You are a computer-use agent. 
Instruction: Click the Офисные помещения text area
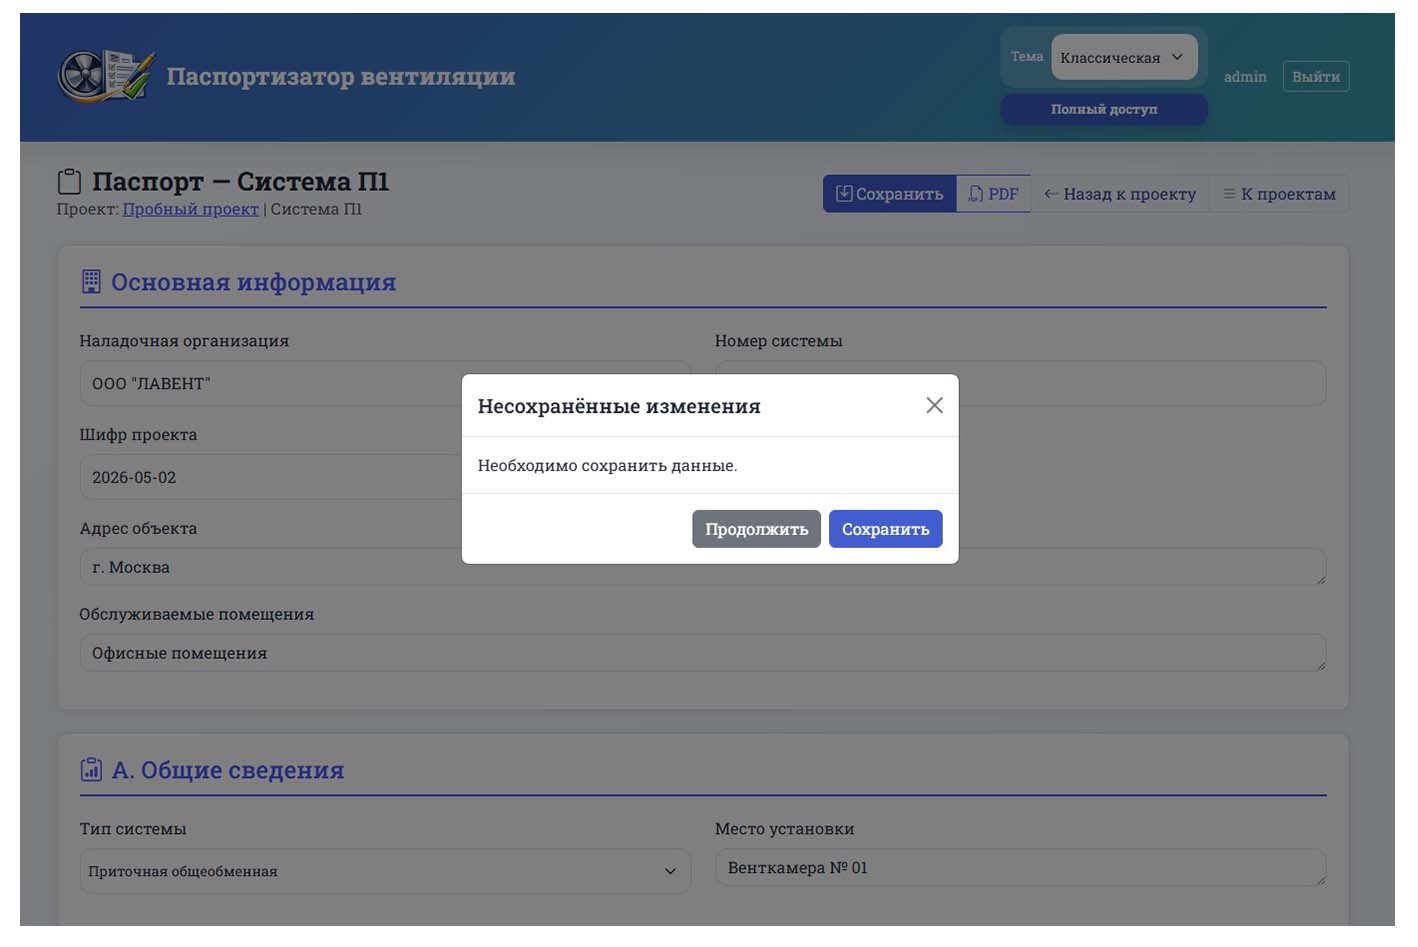tap(702, 653)
